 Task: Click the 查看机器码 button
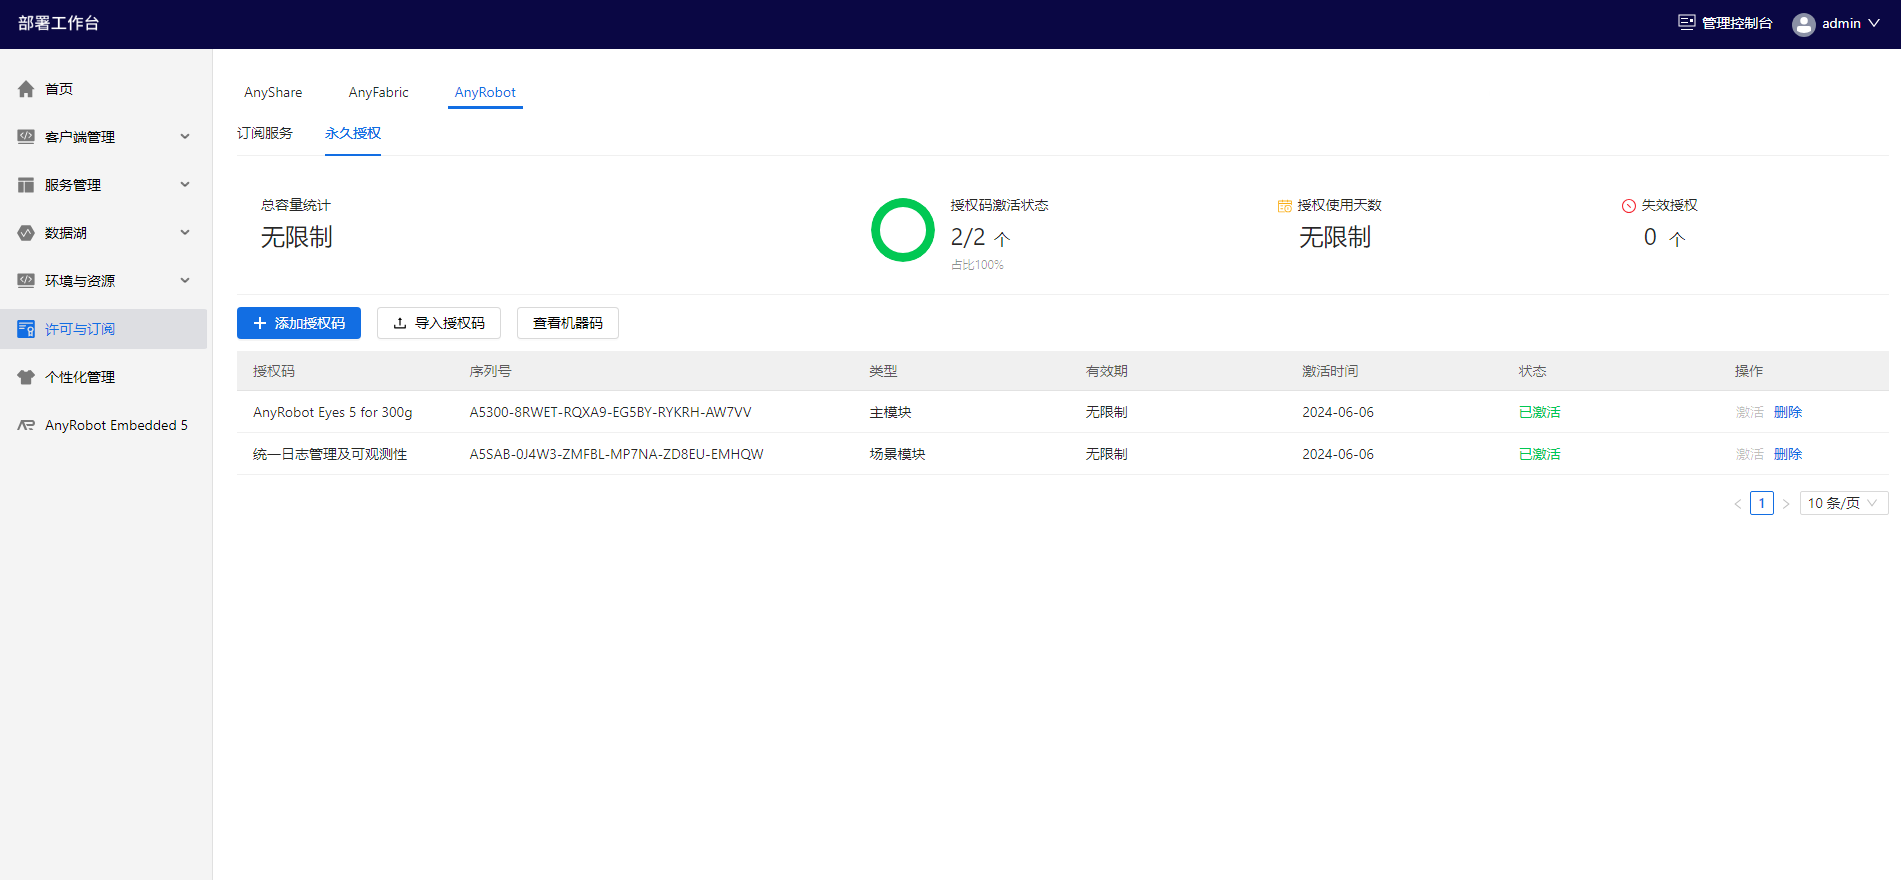pos(568,323)
